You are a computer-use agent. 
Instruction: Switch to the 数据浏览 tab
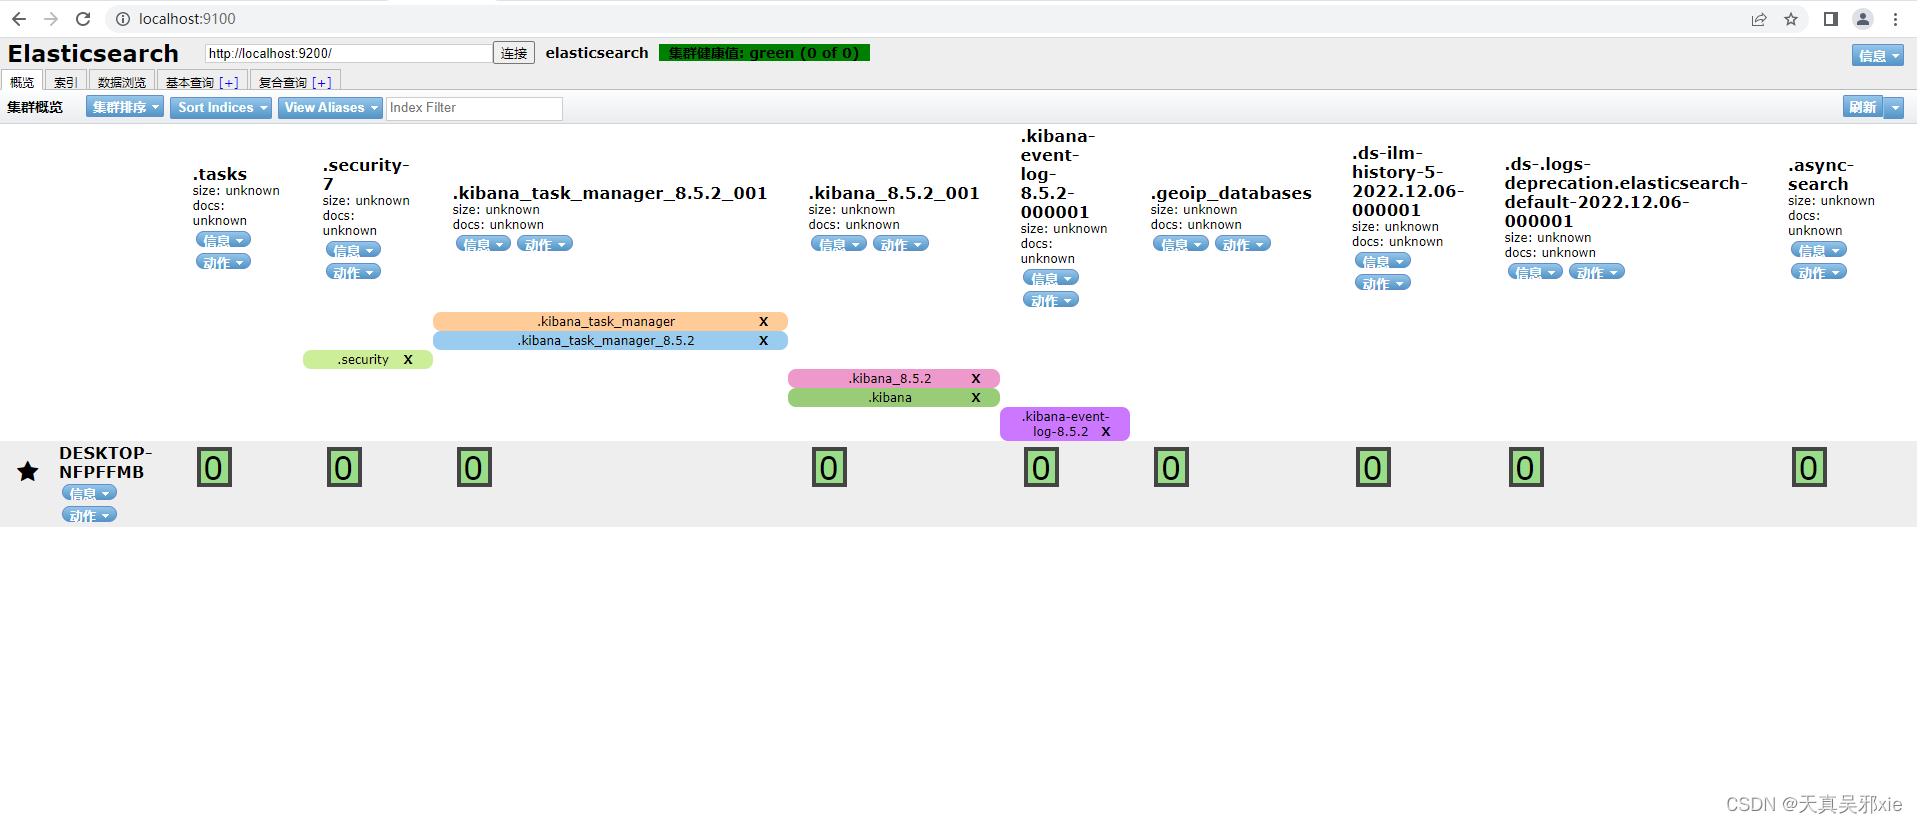(122, 82)
